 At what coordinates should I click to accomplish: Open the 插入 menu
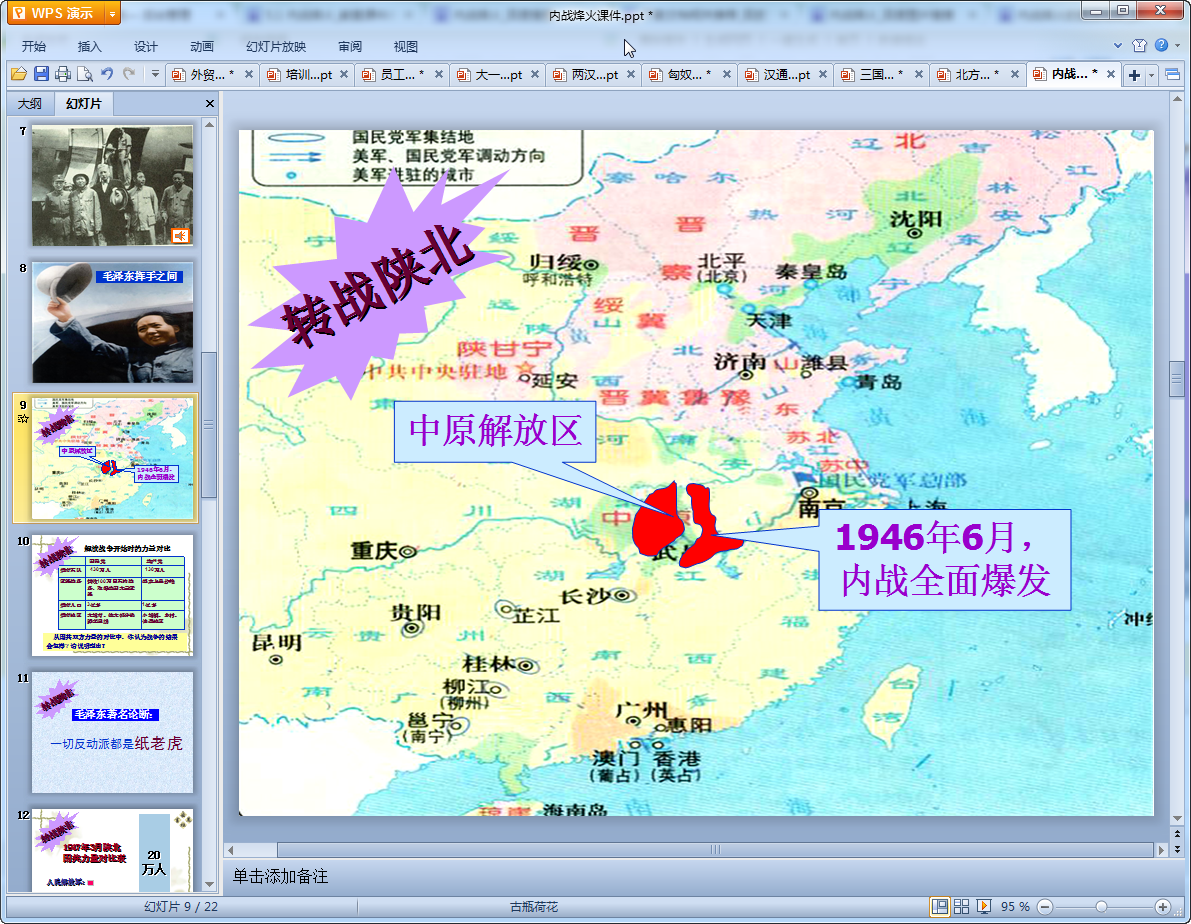pyautogui.click(x=90, y=47)
